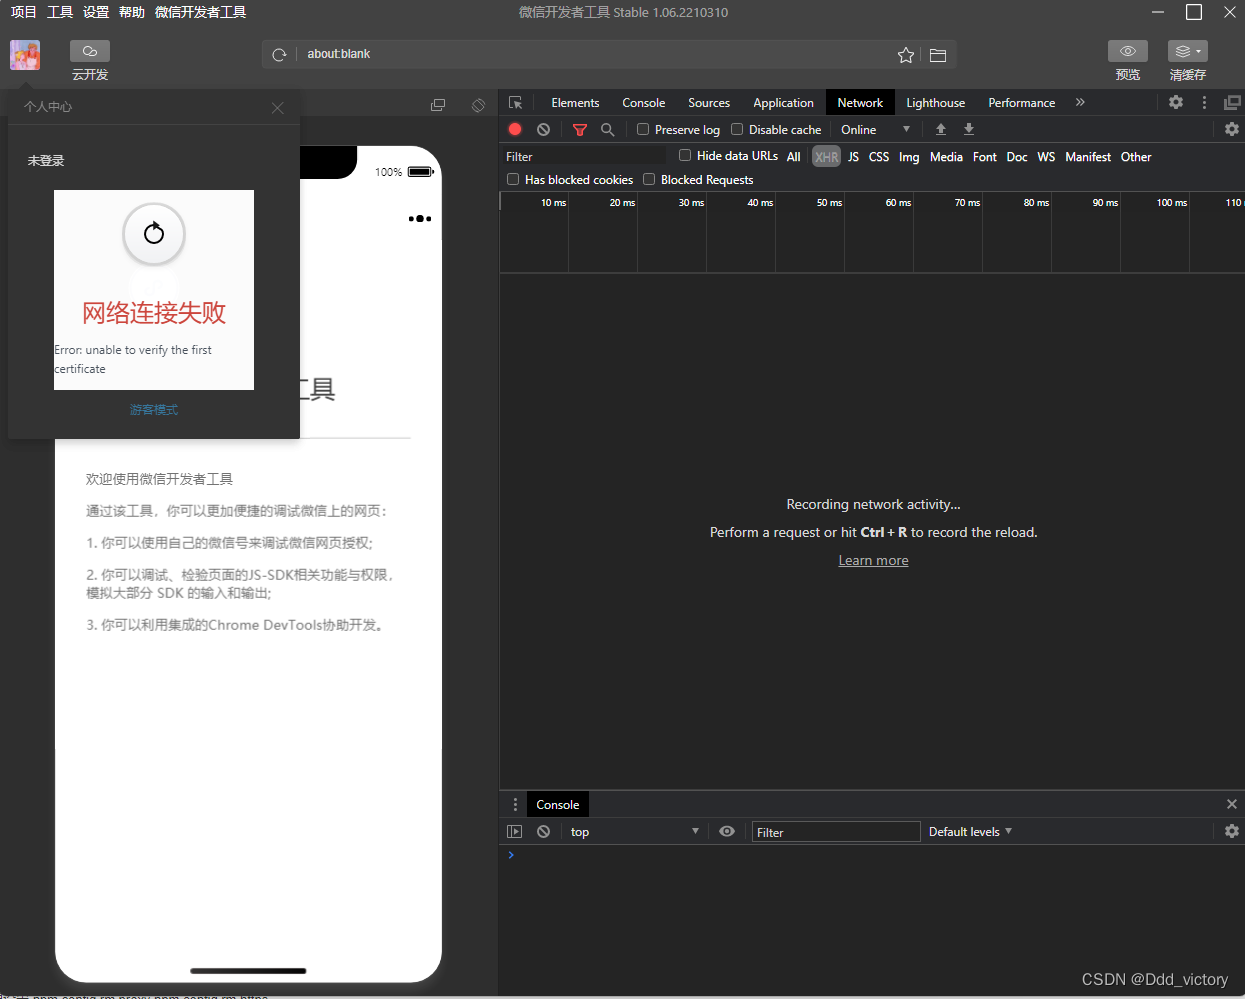Select the XHR request type filter

click(826, 157)
